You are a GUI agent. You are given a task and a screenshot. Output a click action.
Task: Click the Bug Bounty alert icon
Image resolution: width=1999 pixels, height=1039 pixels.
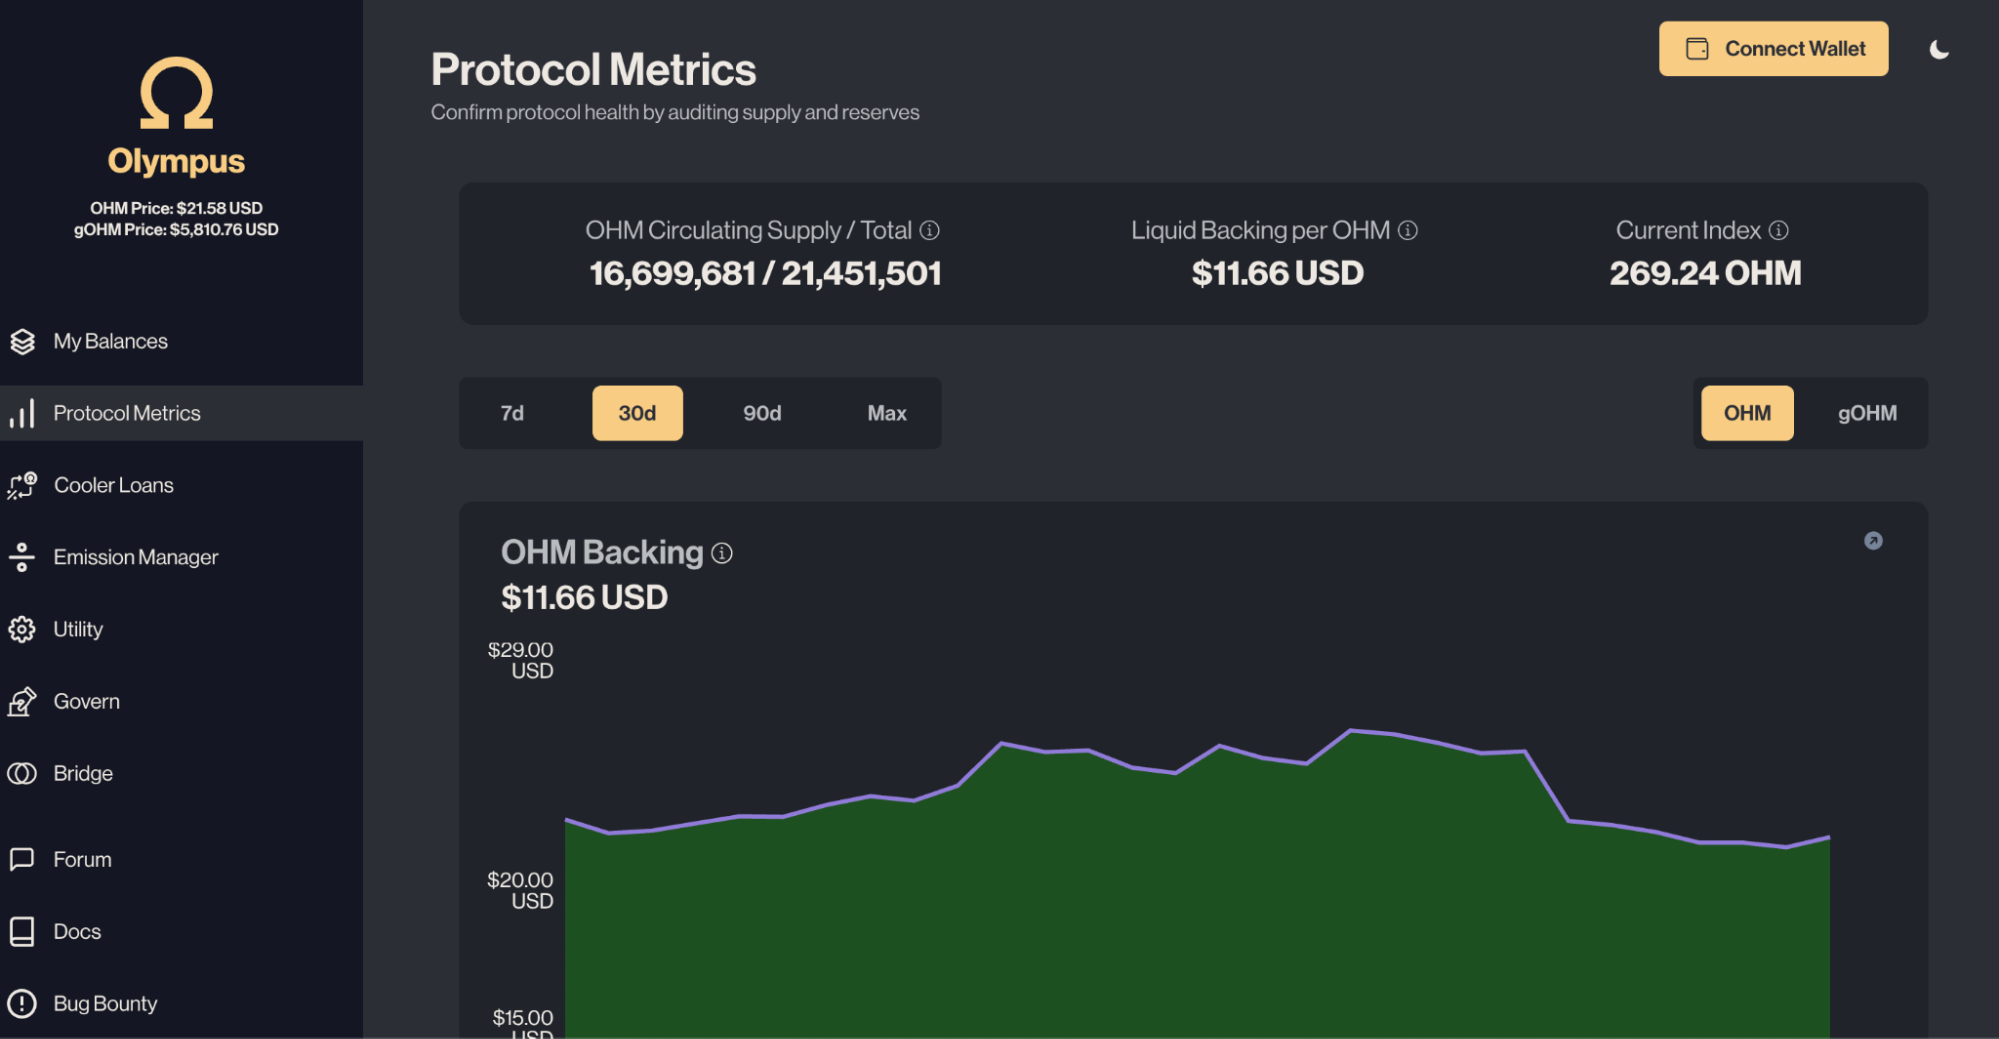pos(22,1003)
